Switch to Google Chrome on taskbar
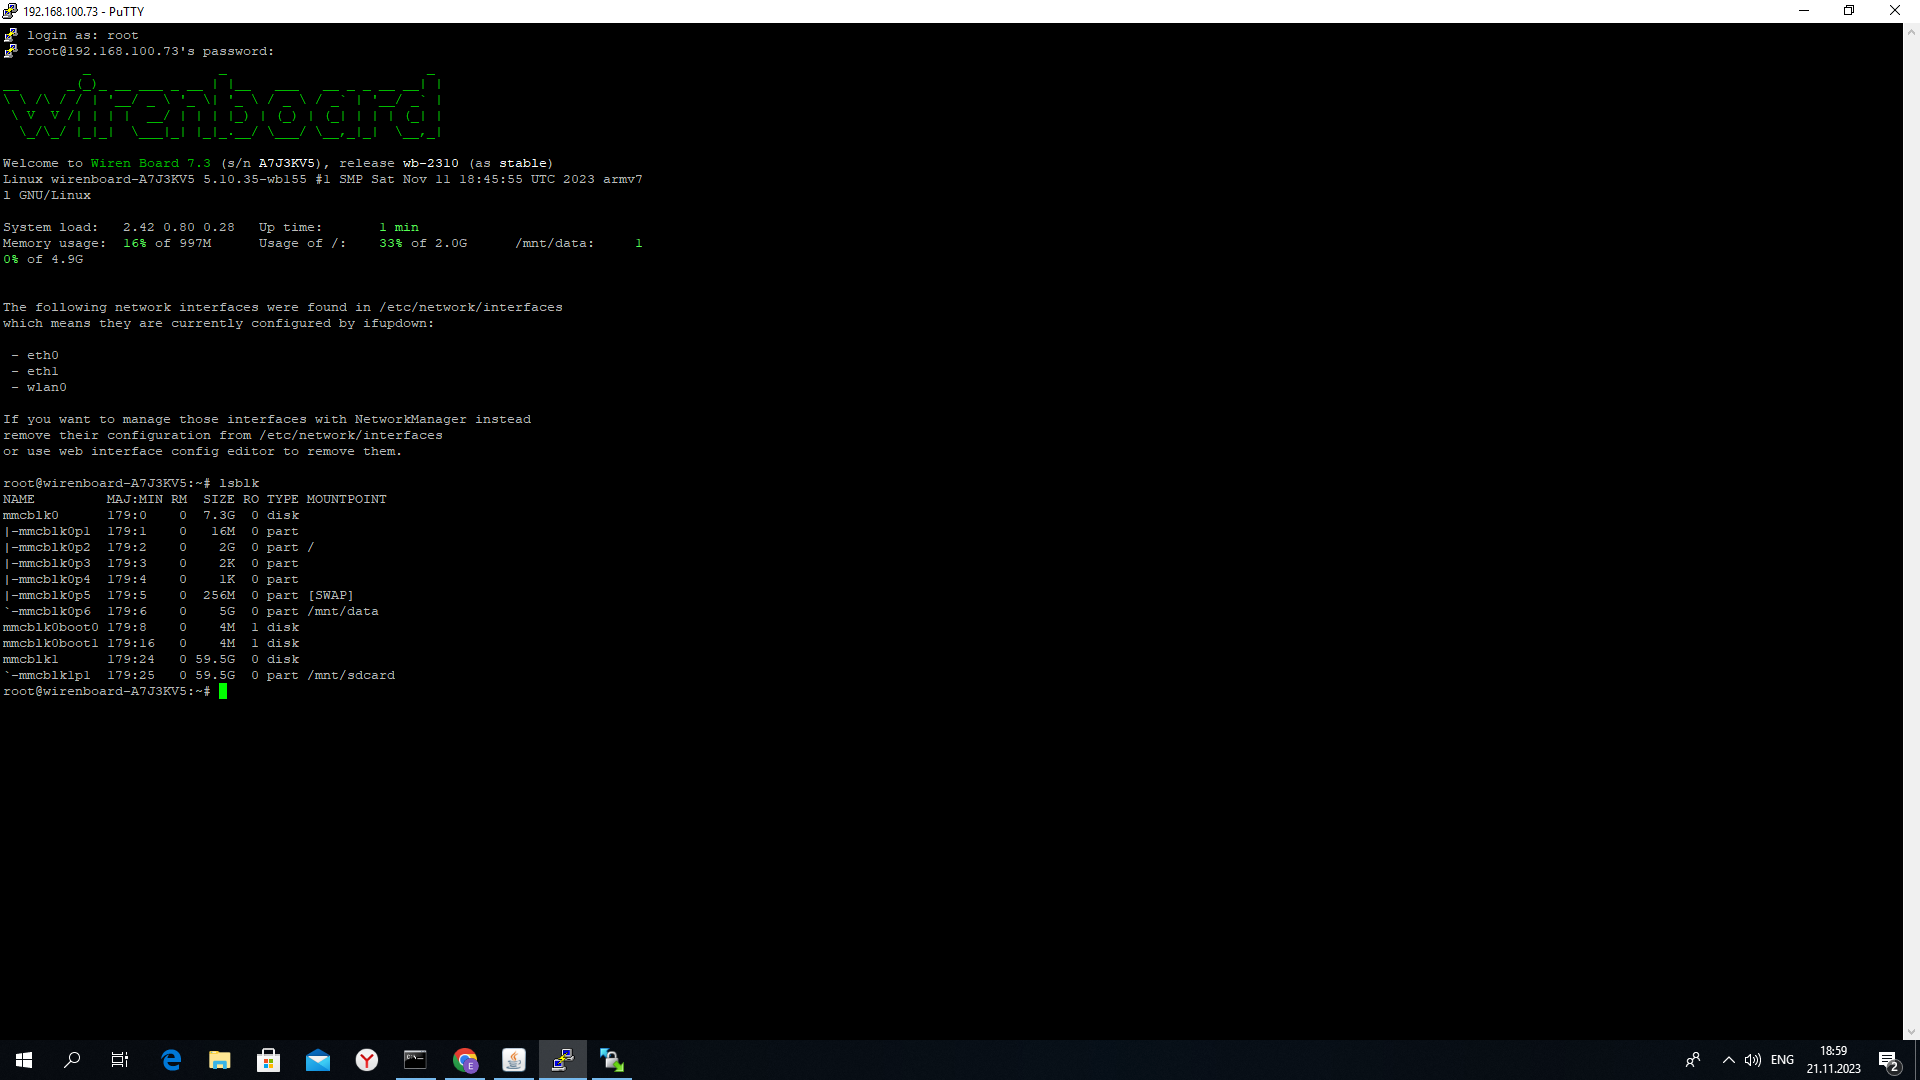 (x=465, y=1060)
